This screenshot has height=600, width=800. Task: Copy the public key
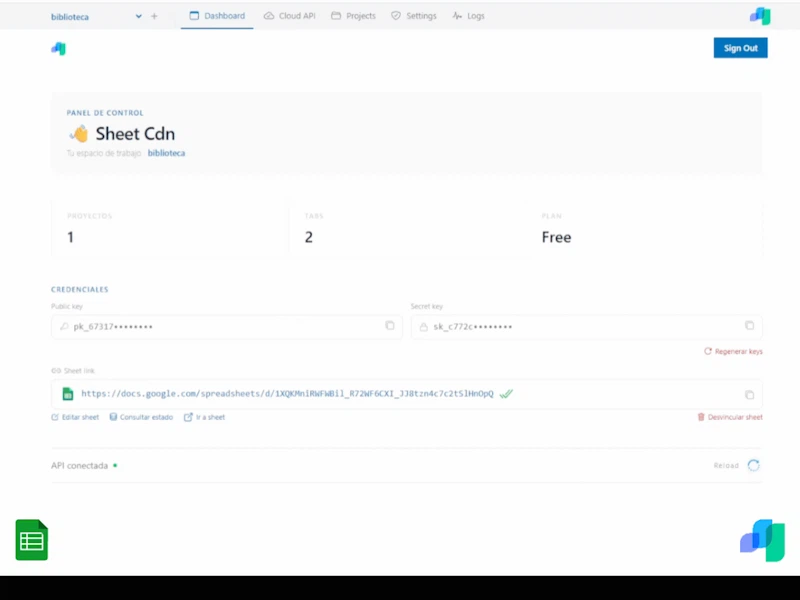tap(390, 326)
